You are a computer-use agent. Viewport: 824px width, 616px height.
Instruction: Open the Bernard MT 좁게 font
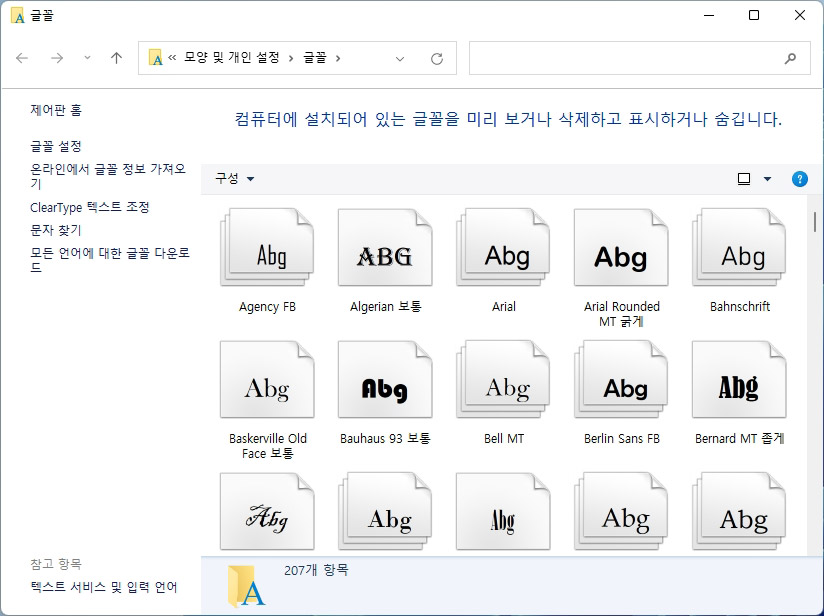pos(739,380)
